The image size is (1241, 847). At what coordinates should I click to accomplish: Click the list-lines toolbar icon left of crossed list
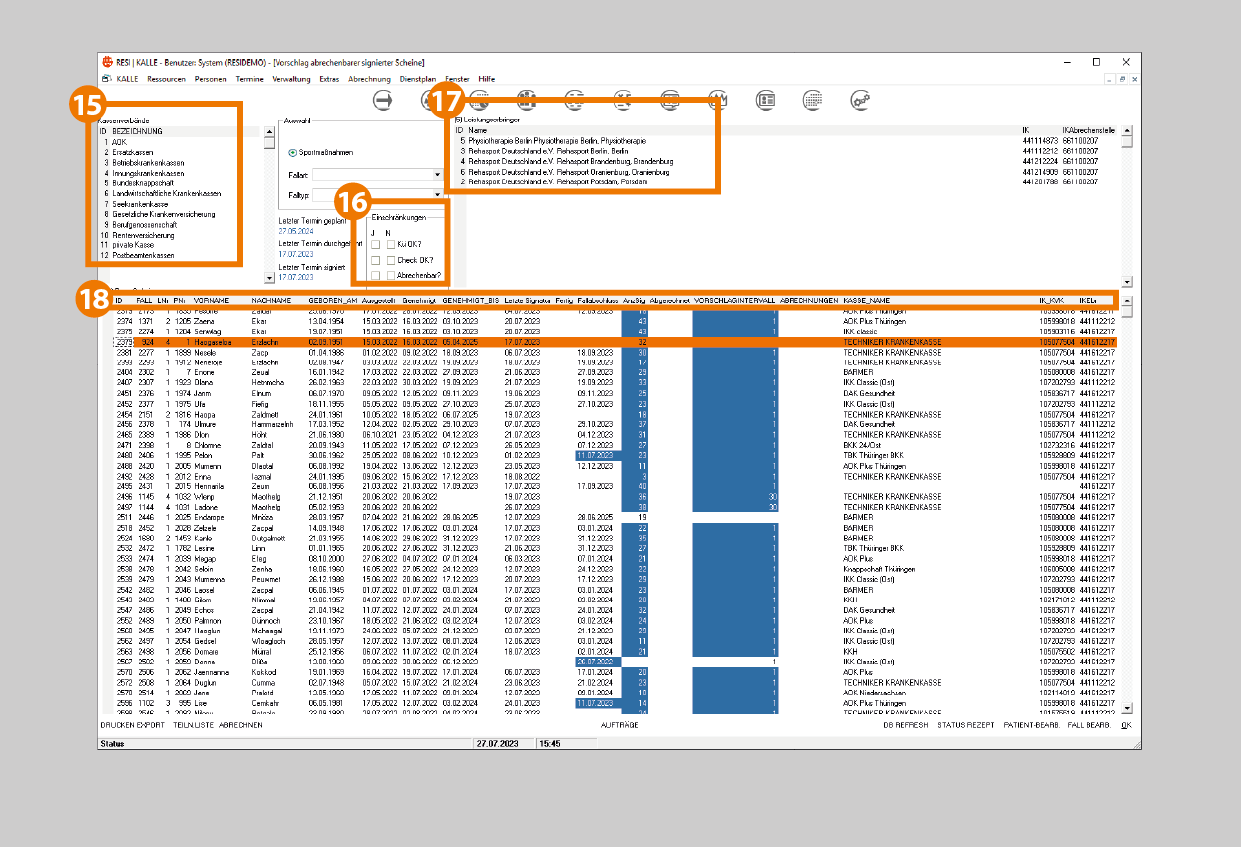pos(574,100)
